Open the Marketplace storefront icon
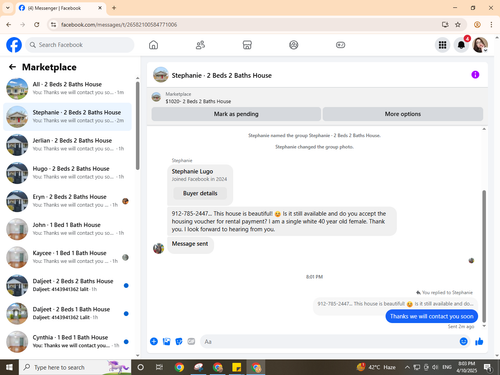500x375 pixels. click(x=247, y=45)
